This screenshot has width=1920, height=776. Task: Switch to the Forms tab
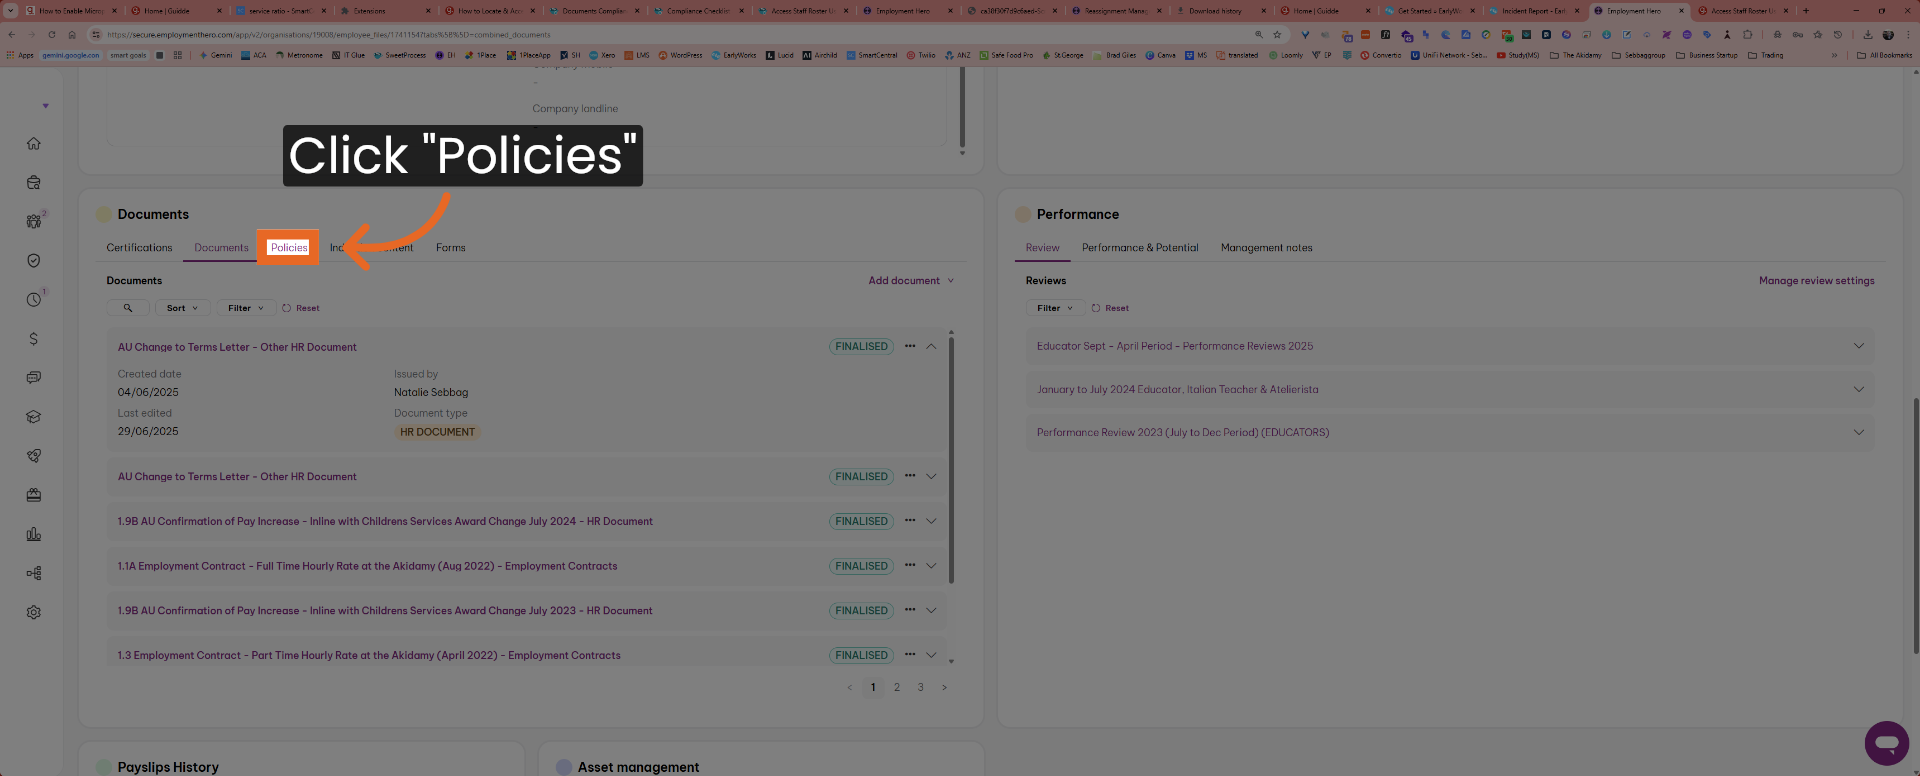click(450, 248)
